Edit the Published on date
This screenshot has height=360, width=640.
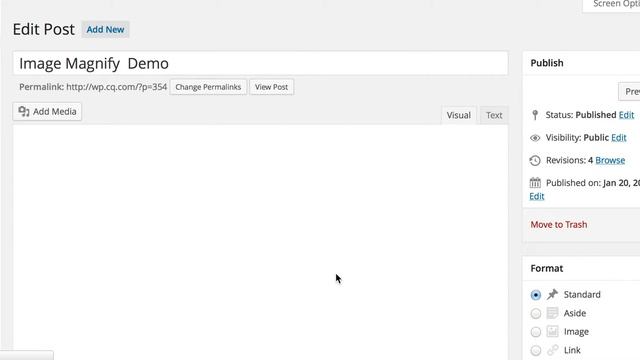537,196
